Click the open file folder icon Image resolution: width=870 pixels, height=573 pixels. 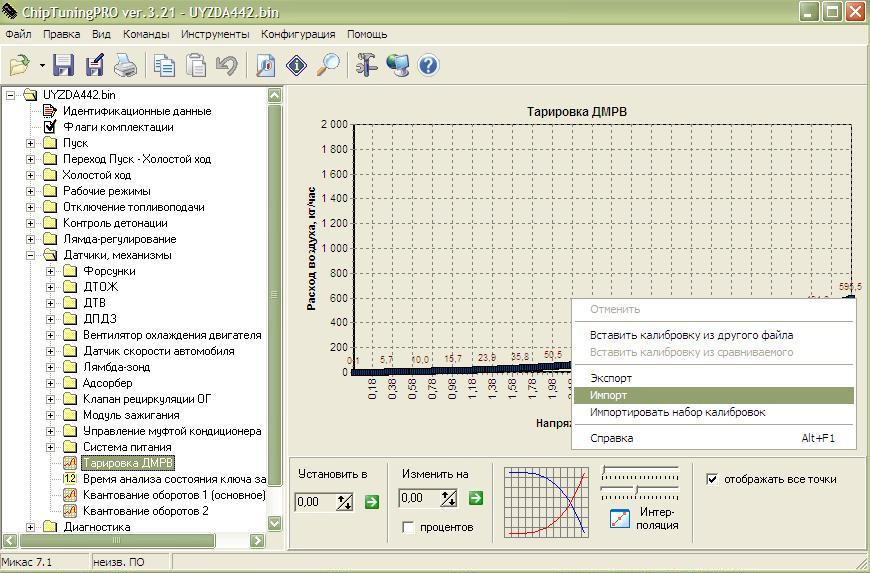(18, 66)
